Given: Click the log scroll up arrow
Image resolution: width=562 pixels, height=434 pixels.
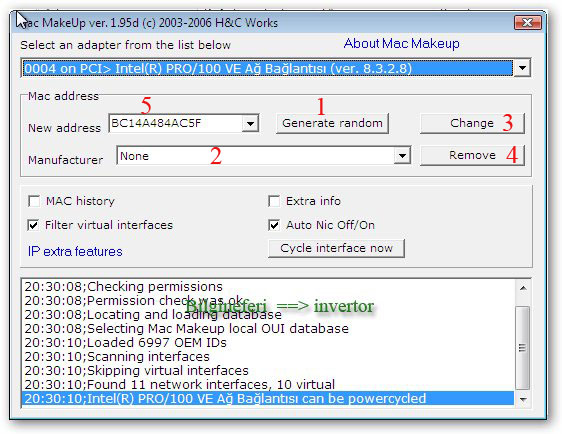Looking at the screenshot, I should pyautogui.click(x=523, y=288).
